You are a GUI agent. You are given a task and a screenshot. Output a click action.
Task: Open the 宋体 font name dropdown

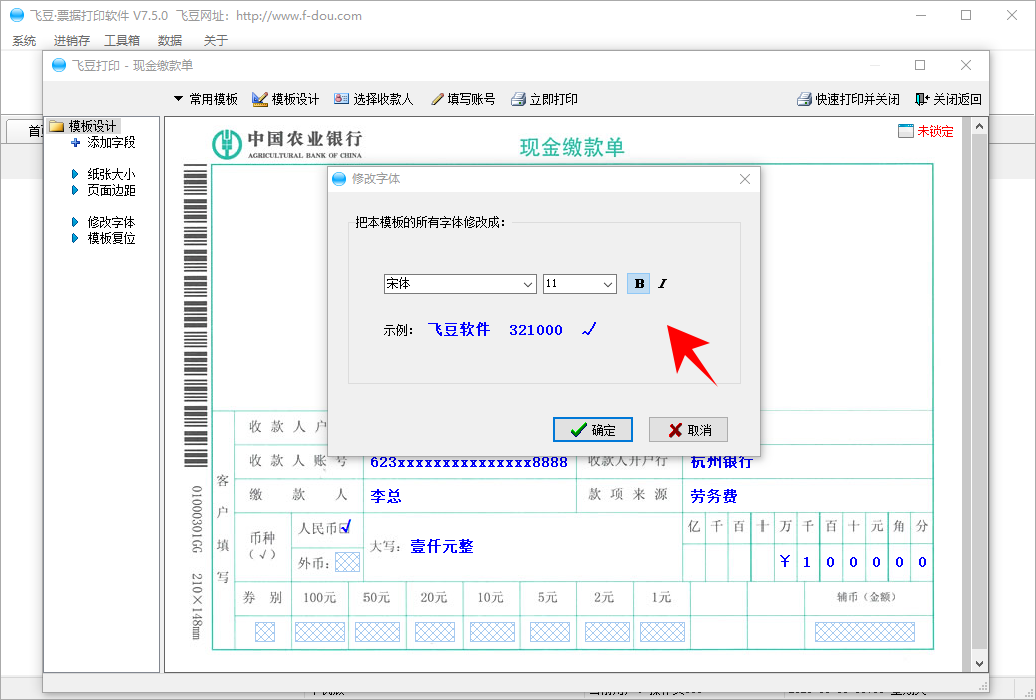pyautogui.click(x=528, y=284)
